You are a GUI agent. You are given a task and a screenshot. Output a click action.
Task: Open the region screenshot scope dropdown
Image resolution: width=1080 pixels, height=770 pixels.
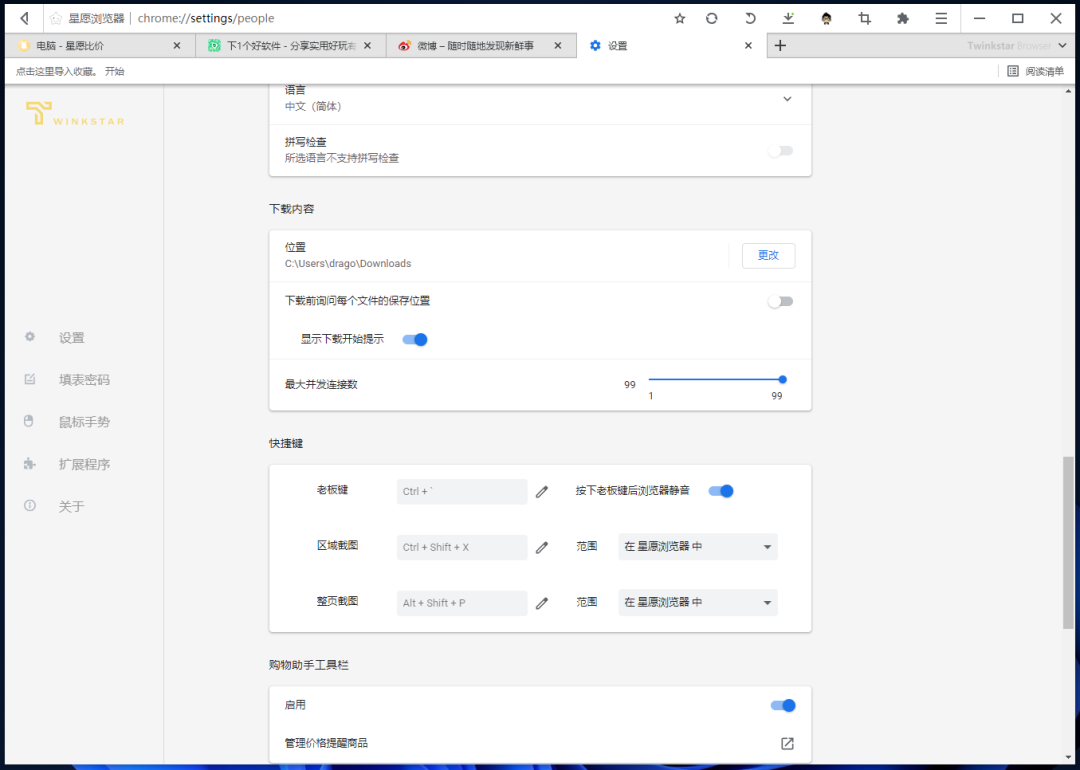[697, 547]
